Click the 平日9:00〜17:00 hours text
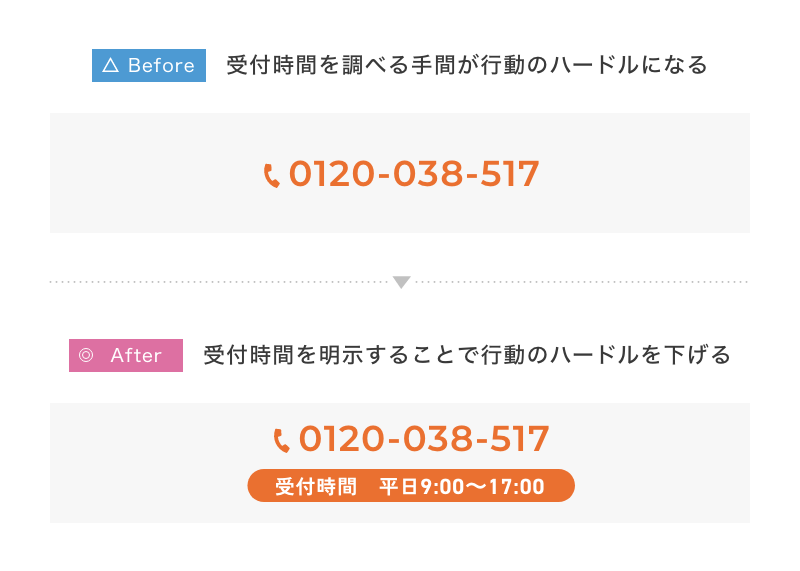This screenshot has width=800, height=571. click(x=462, y=486)
